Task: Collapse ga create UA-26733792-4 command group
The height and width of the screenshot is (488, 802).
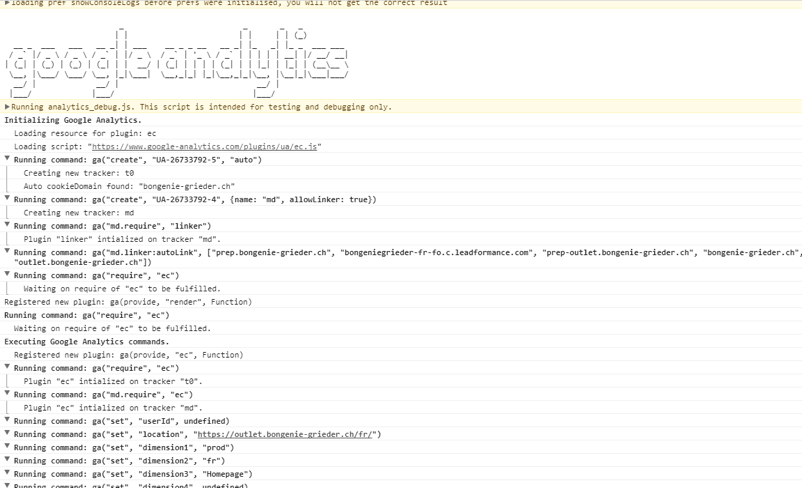Action: pyautogui.click(x=7, y=198)
